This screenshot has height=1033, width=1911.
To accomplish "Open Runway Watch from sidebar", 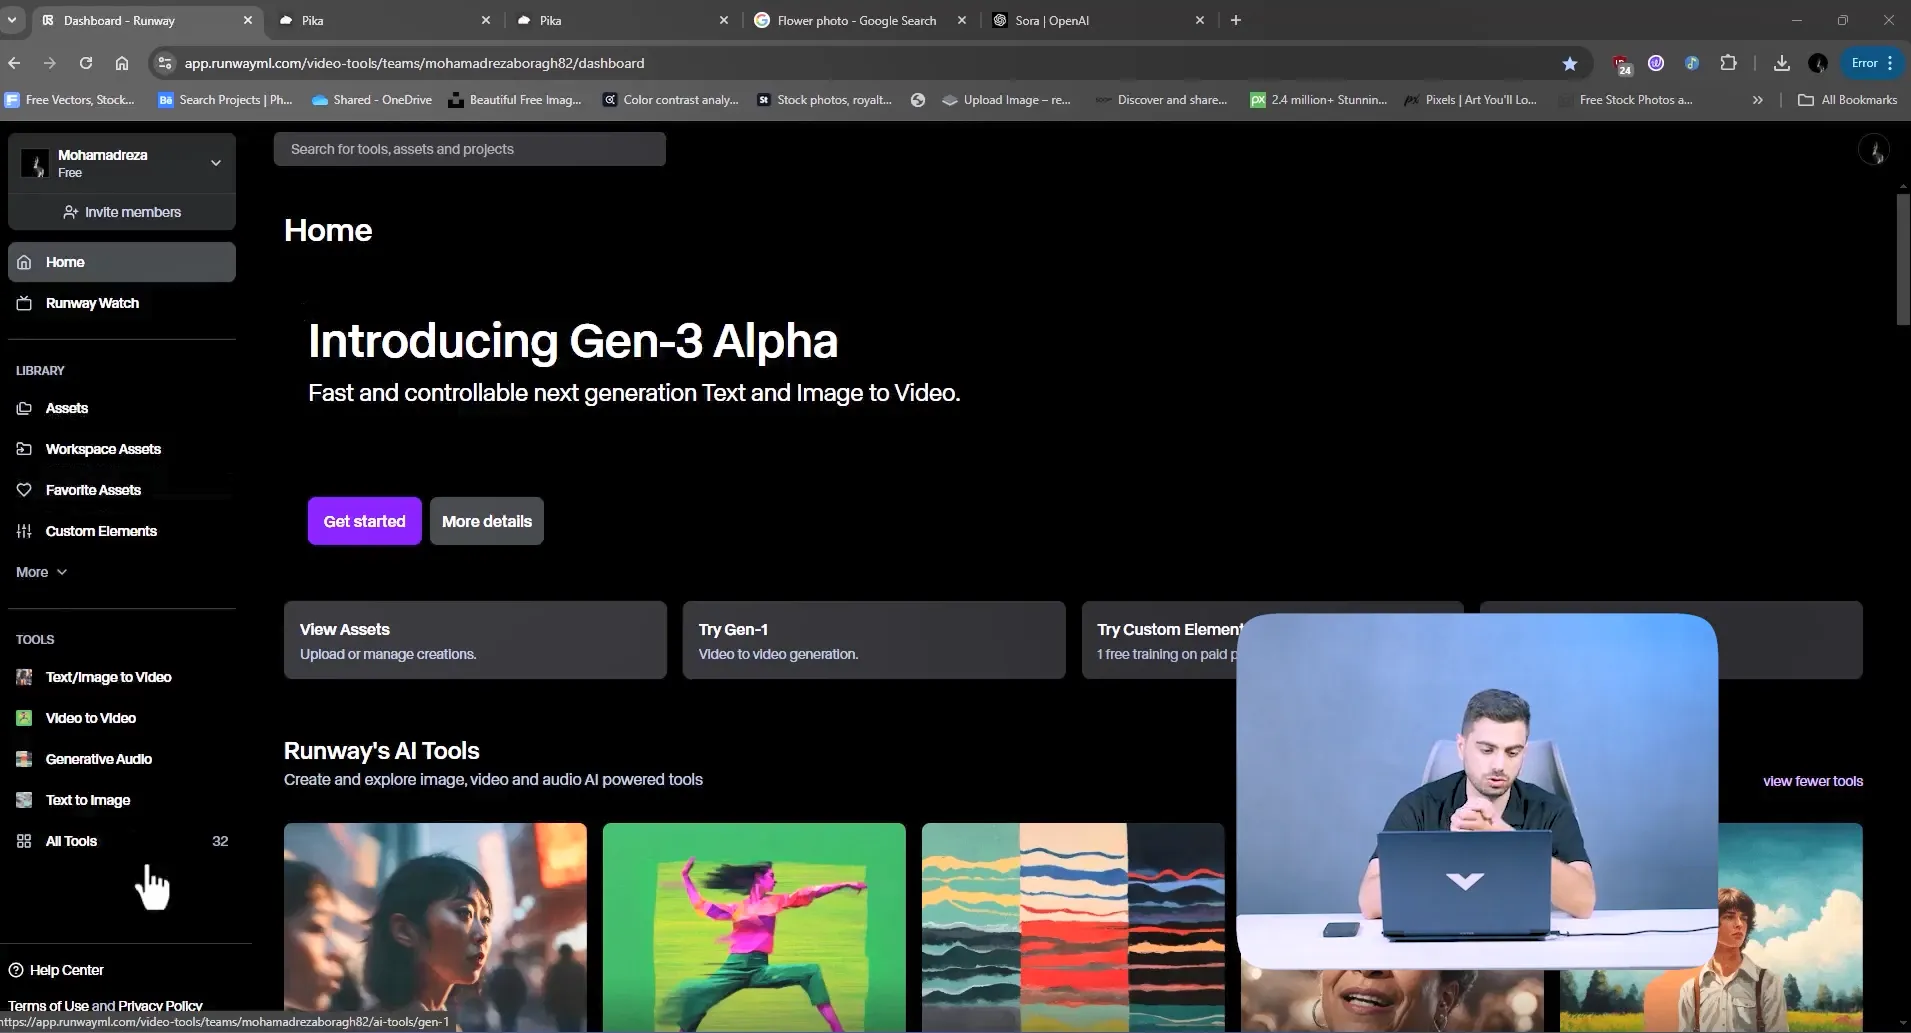I will click(92, 303).
